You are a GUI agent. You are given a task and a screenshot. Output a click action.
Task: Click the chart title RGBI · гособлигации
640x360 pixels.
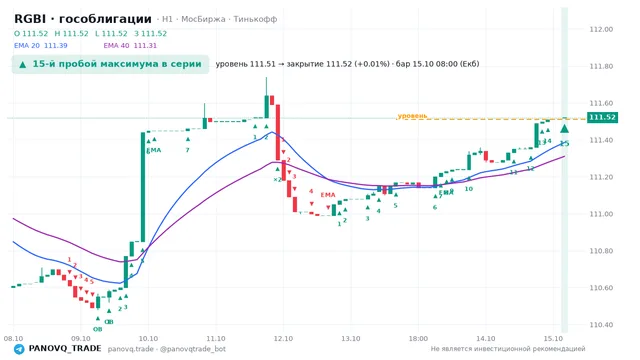83,19
